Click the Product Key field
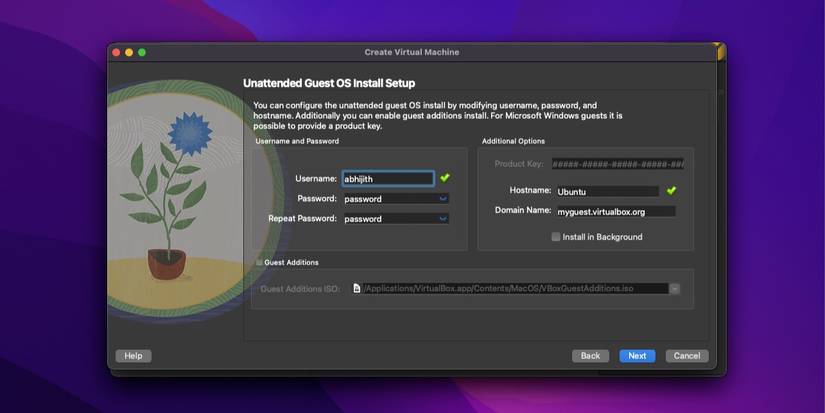 [618, 164]
